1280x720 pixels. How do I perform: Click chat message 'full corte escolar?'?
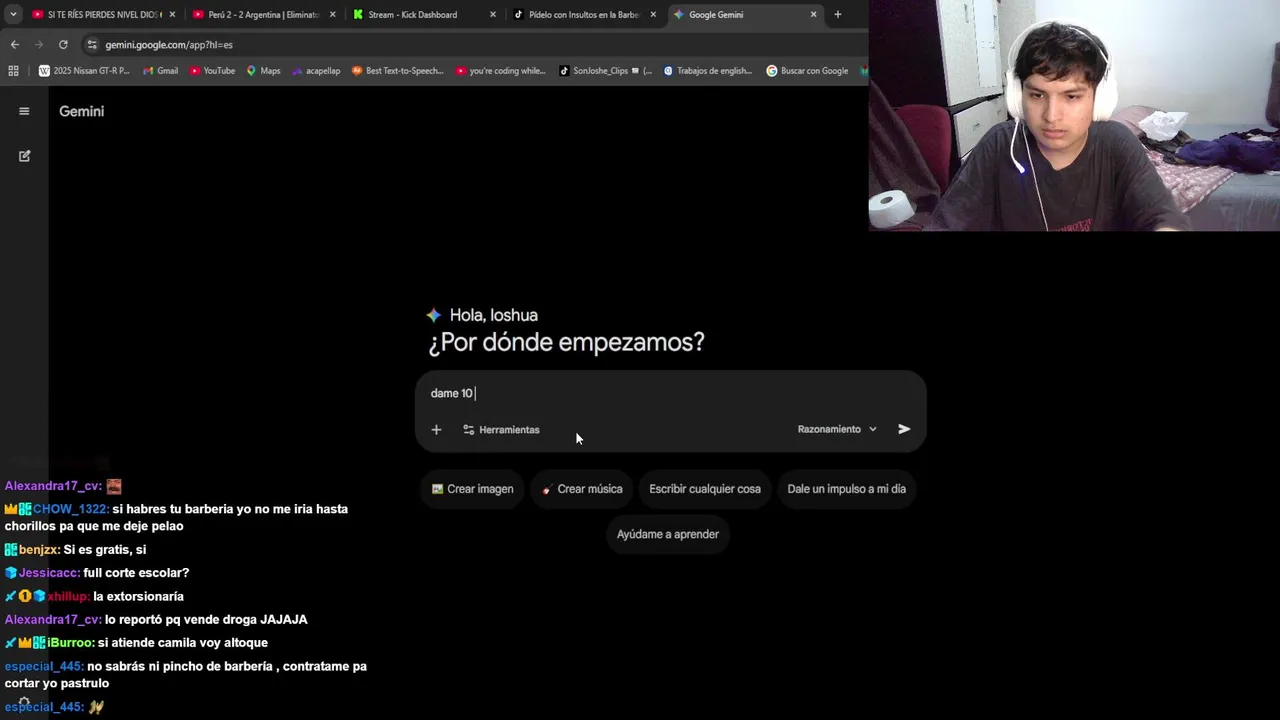136,573
